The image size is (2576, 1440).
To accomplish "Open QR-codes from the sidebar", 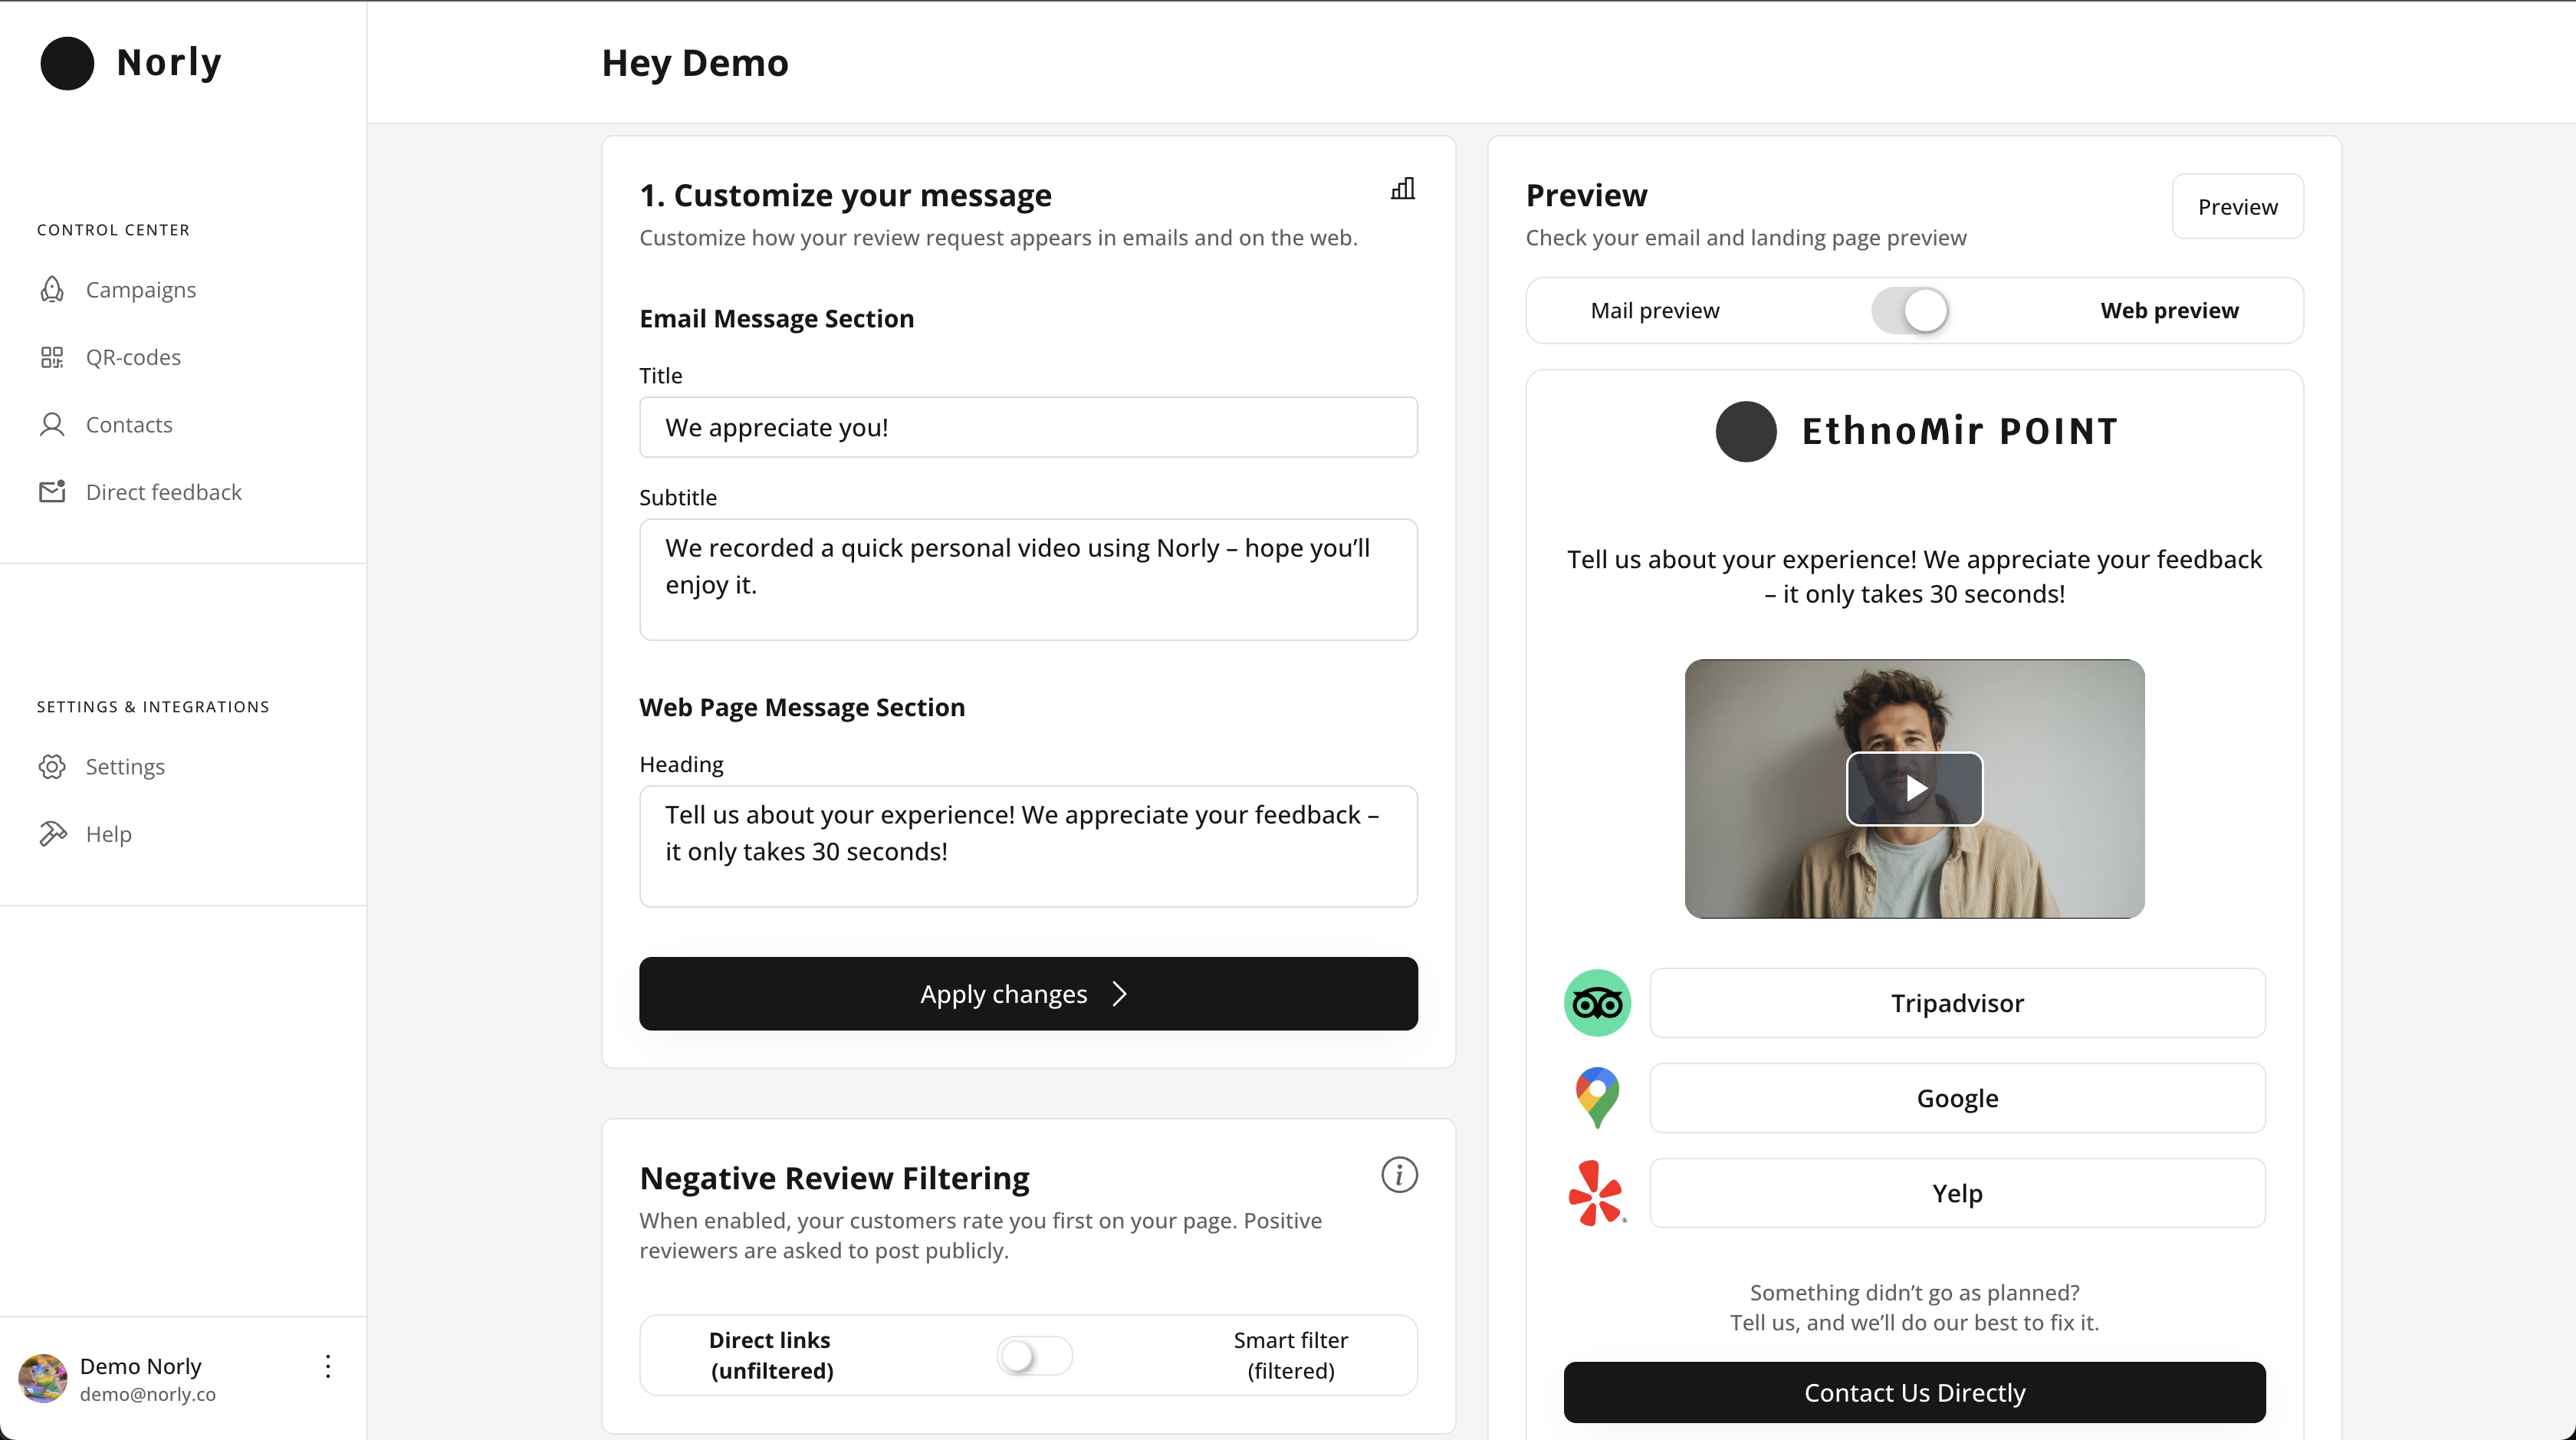I will coord(132,357).
